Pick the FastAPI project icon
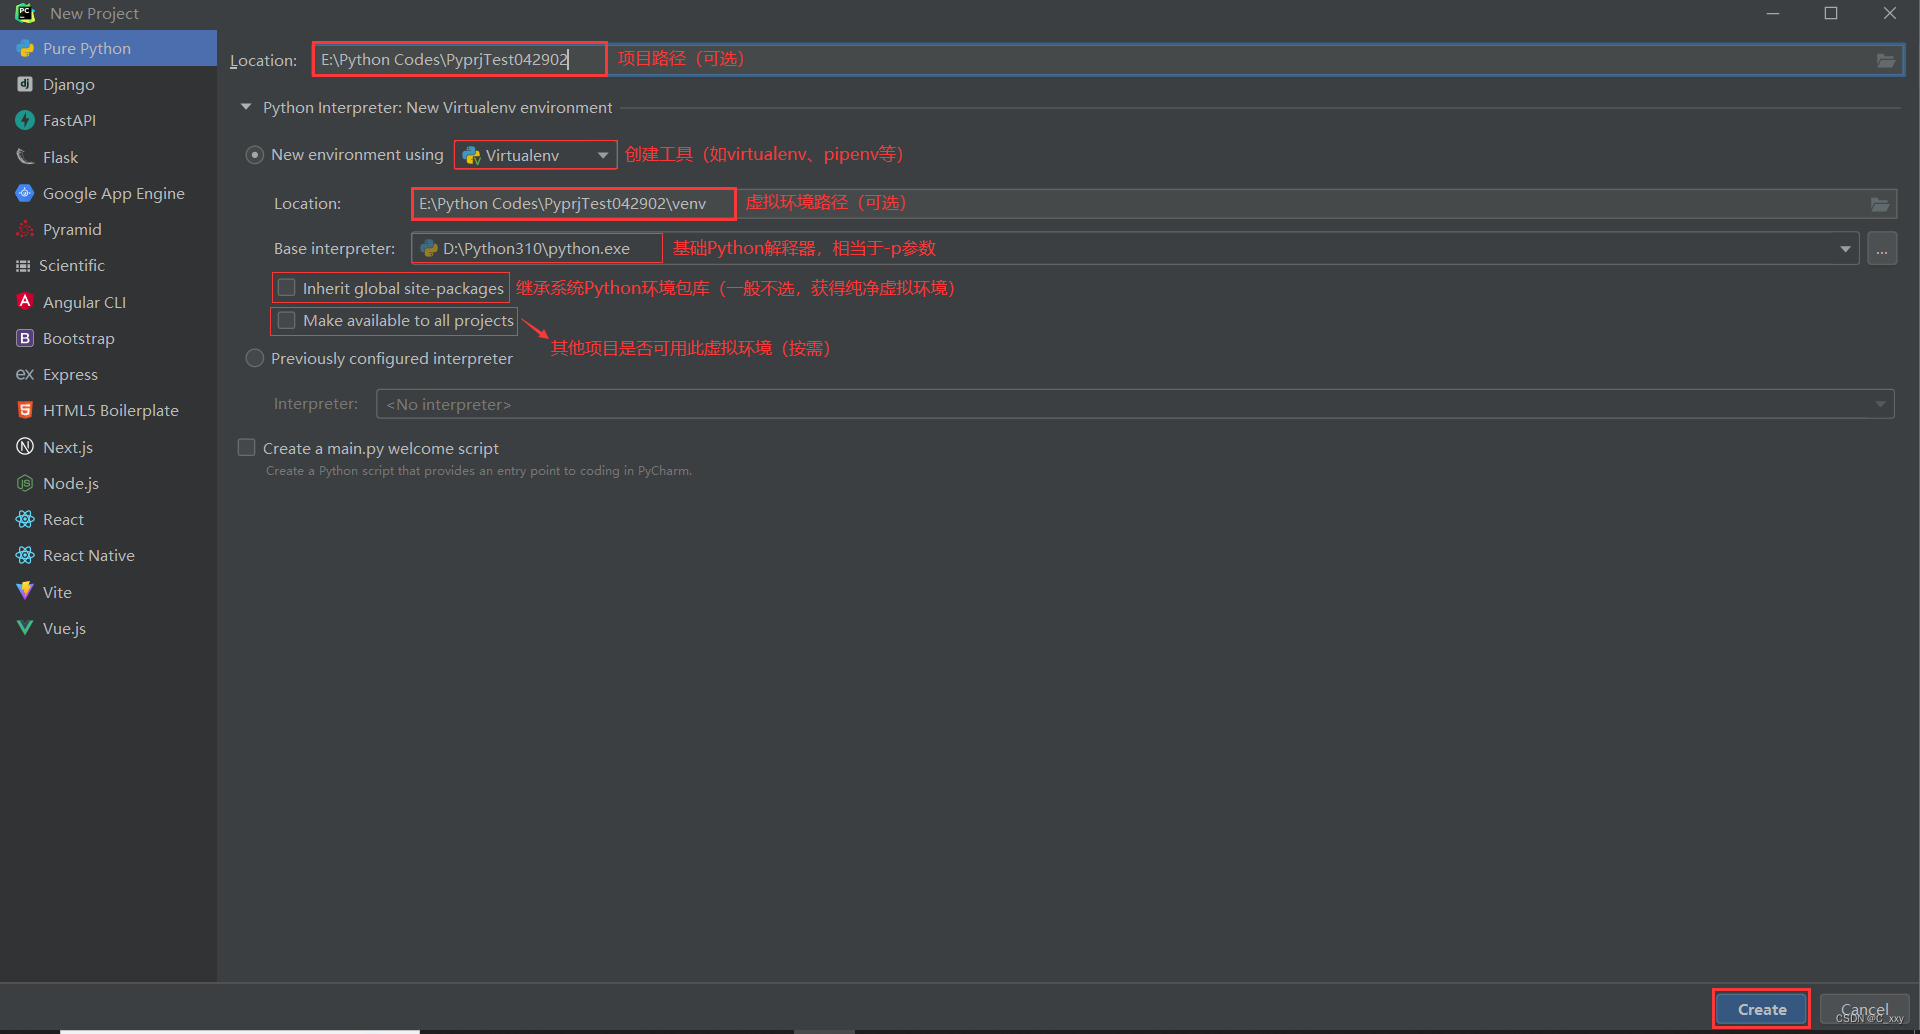Viewport: 1920px width, 1034px height. pyautogui.click(x=25, y=120)
